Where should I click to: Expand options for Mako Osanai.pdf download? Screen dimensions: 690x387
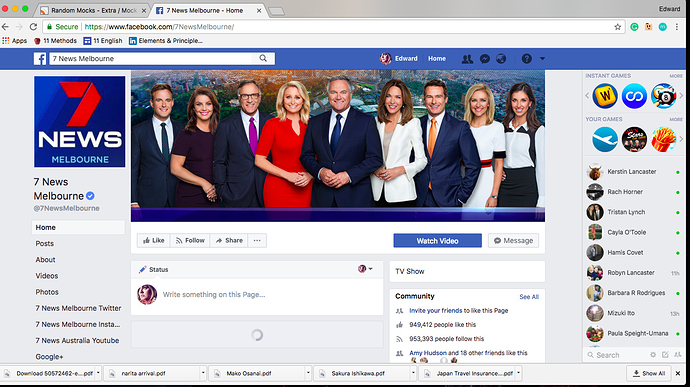pos(308,373)
